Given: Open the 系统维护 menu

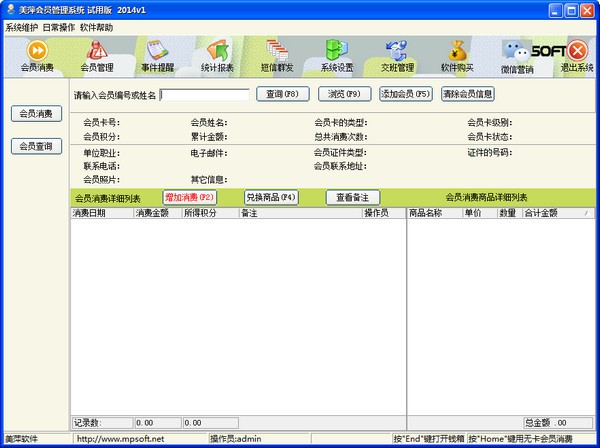Looking at the screenshot, I should 21,28.
